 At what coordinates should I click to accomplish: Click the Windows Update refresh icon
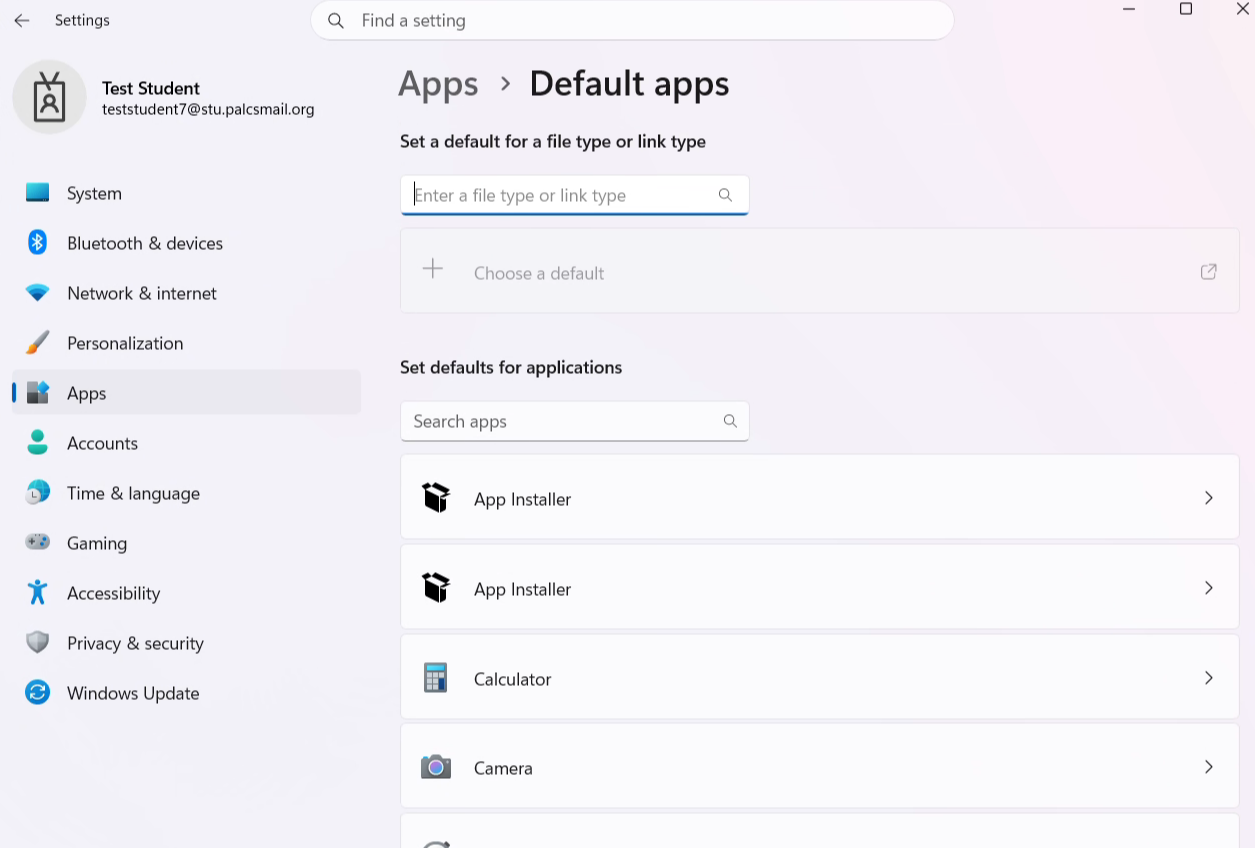click(x=38, y=693)
